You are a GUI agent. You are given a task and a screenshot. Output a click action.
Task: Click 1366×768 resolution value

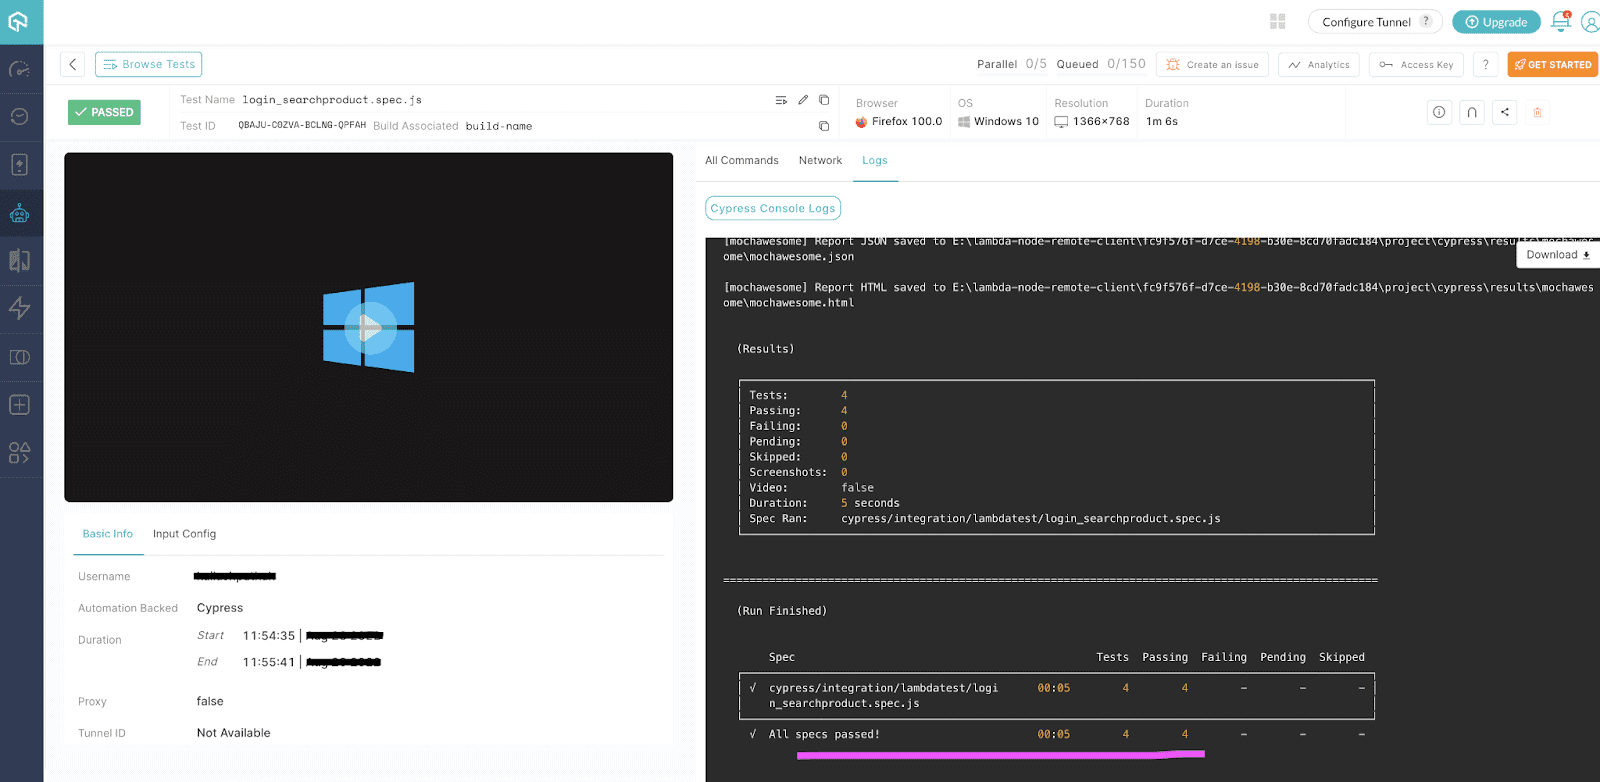(1092, 121)
